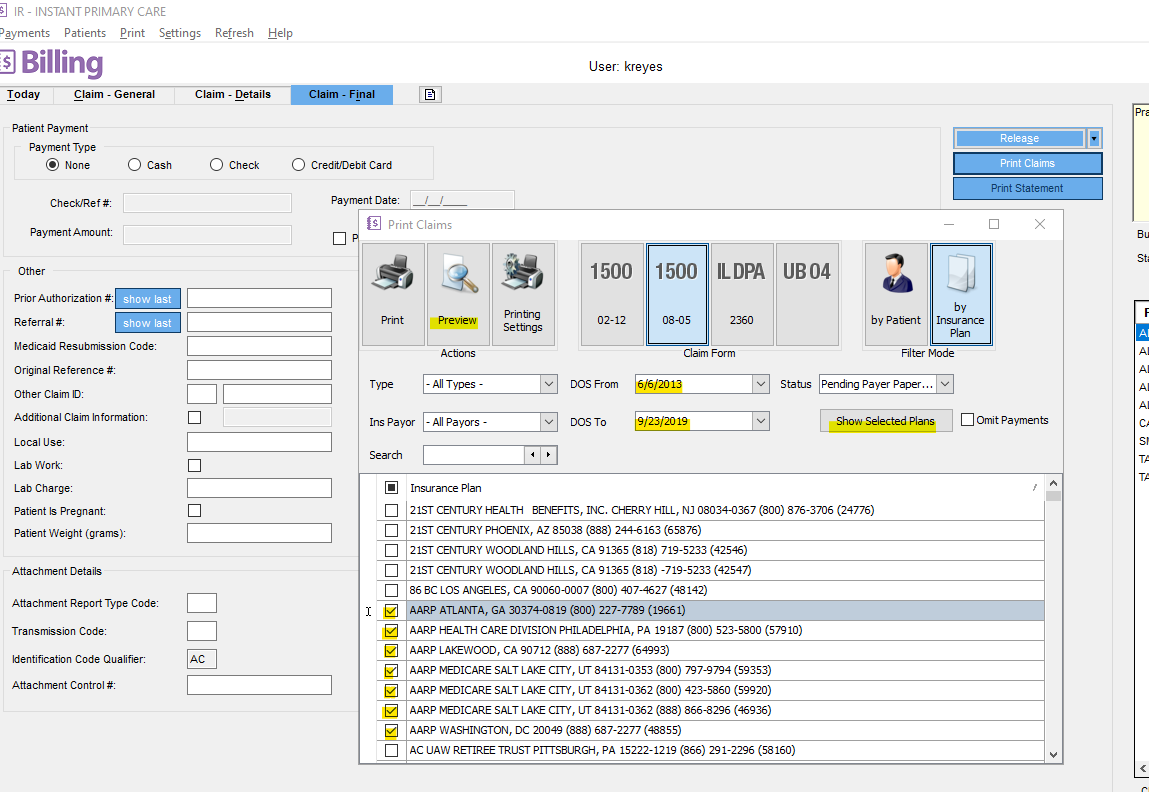Open Printing Settings

(522, 294)
